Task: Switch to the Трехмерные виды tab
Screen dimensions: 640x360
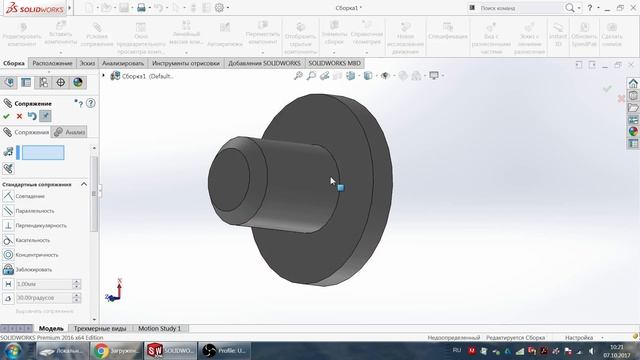Action: 100,328
